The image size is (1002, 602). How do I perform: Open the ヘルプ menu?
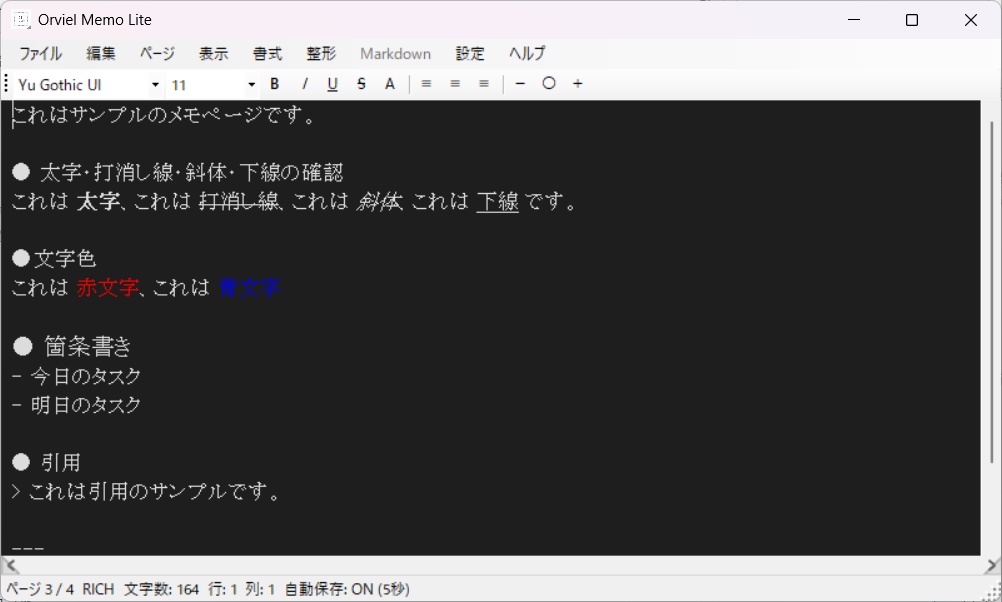click(x=527, y=54)
